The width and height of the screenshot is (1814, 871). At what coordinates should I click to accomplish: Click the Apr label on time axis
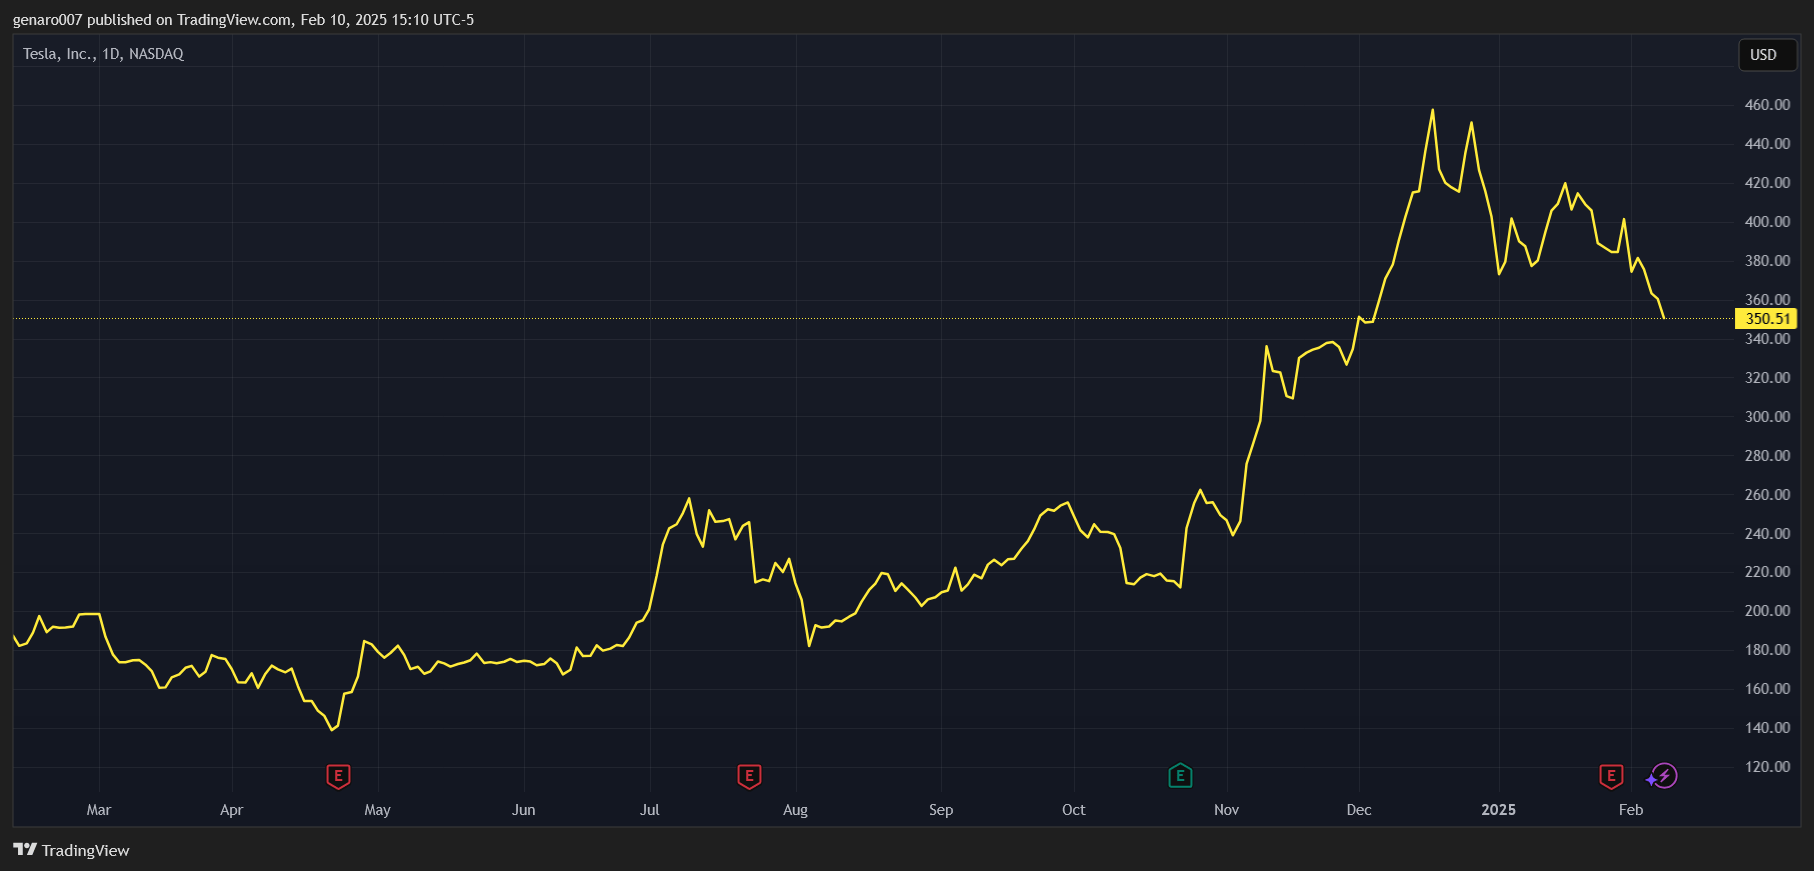point(231,810)
